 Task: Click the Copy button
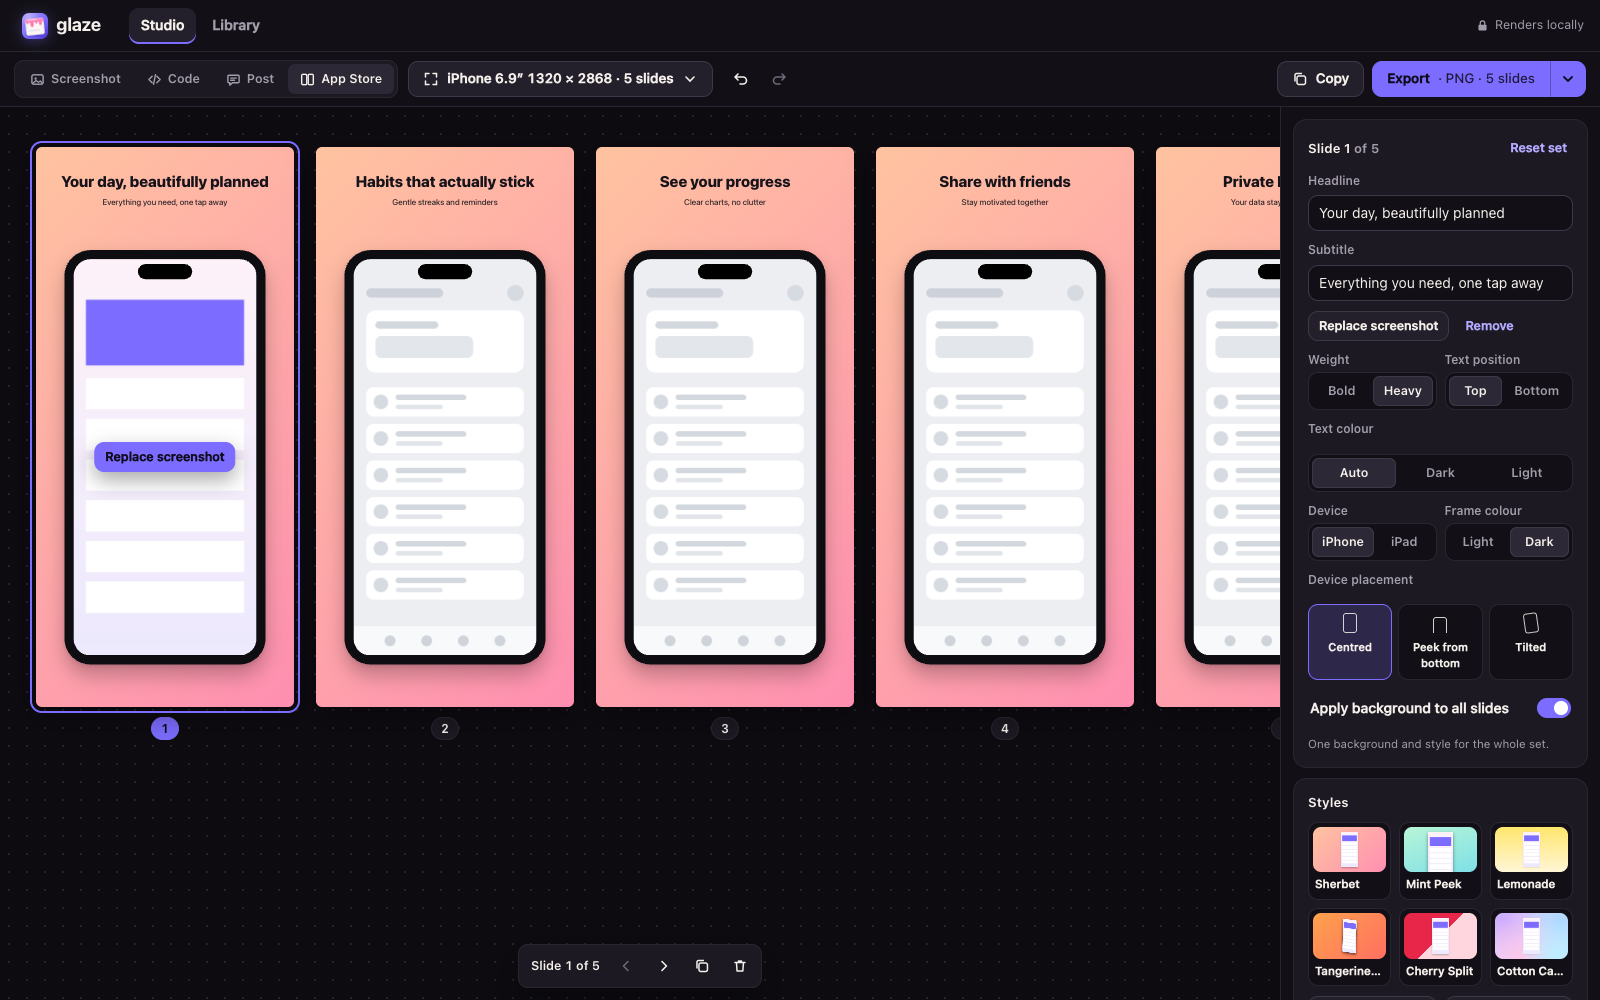click(1320, 79)
